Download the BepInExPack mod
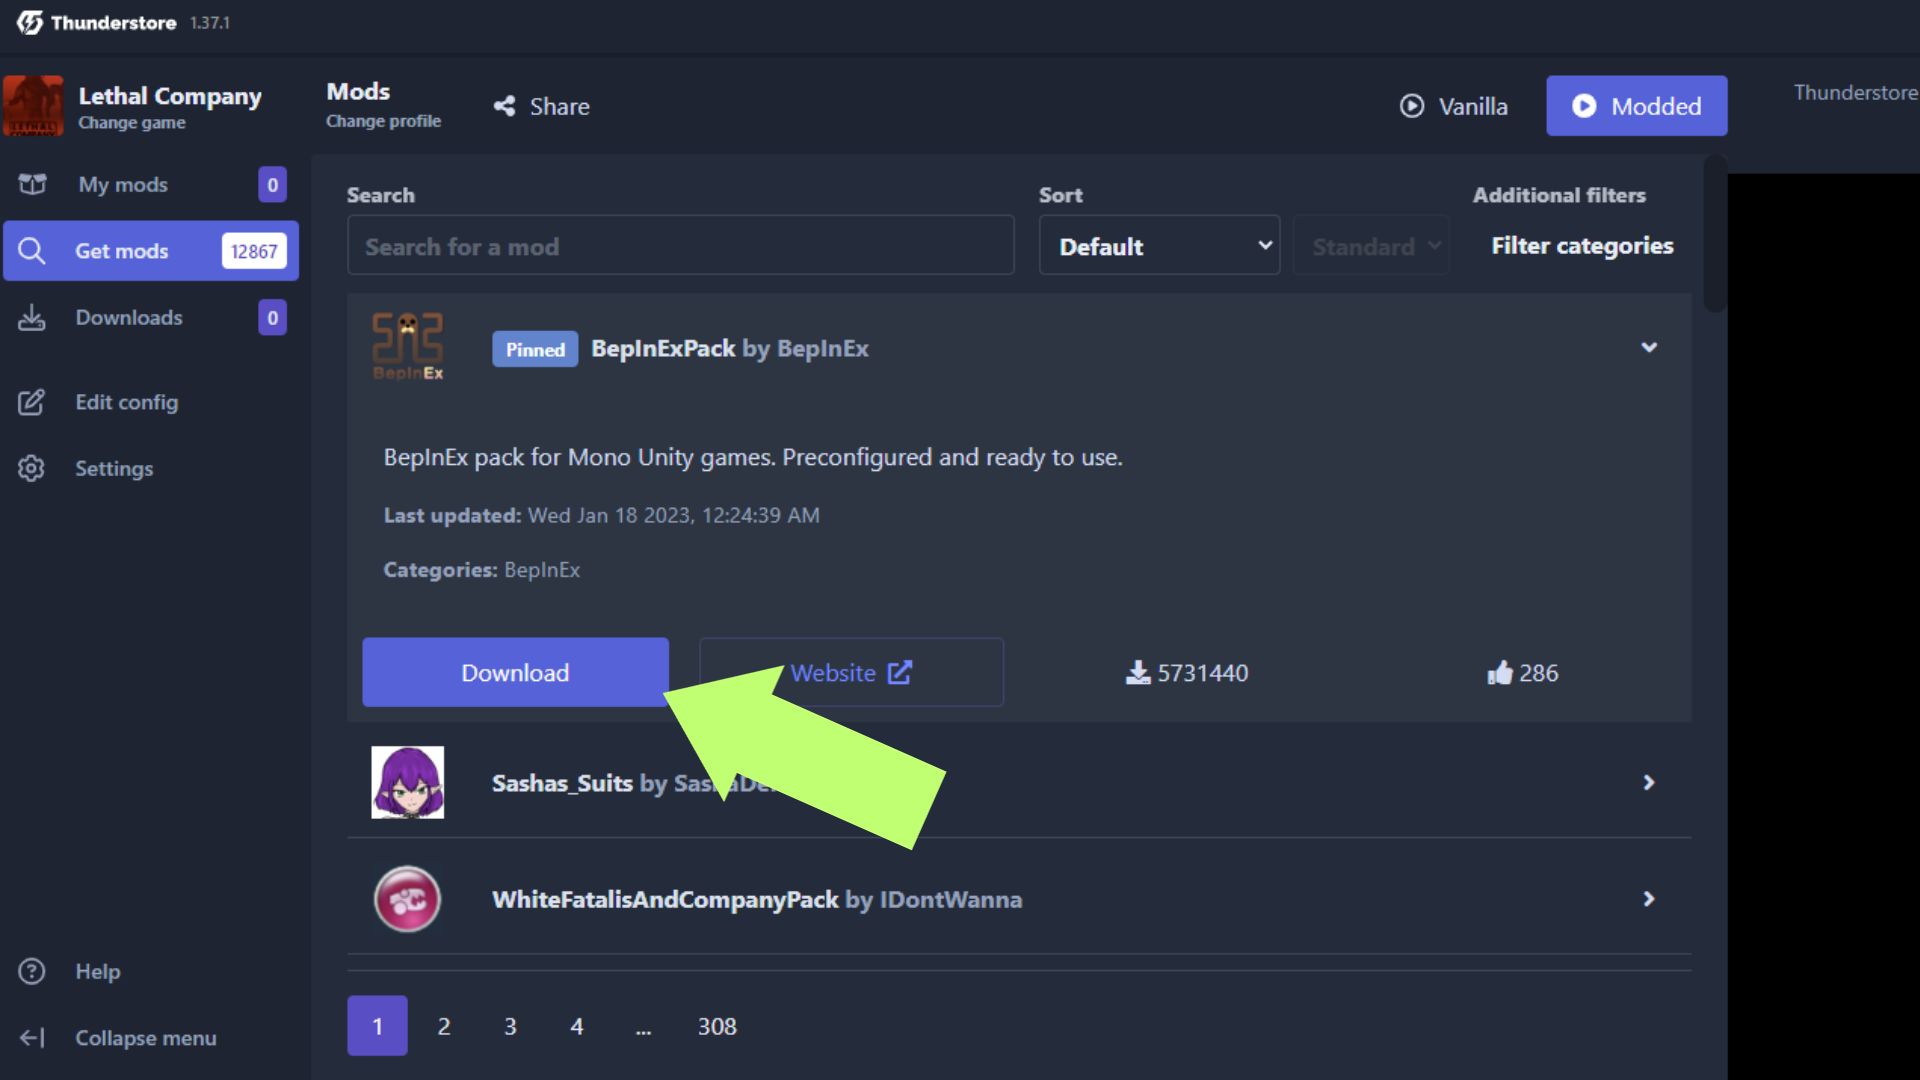The width and height of the screenshot is (1920, 1080). 514,673
